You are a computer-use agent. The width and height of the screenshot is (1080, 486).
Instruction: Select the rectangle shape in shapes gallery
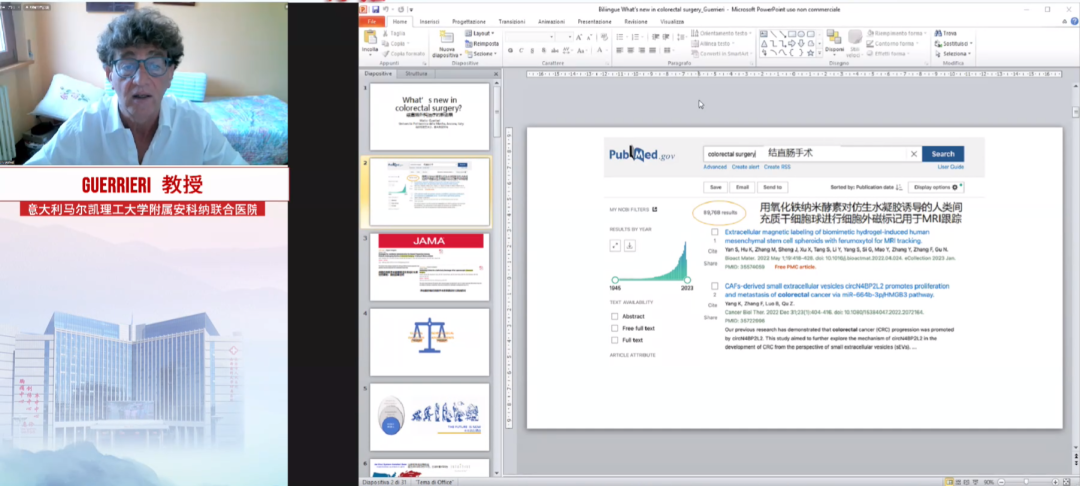click(x=792, y=34)
